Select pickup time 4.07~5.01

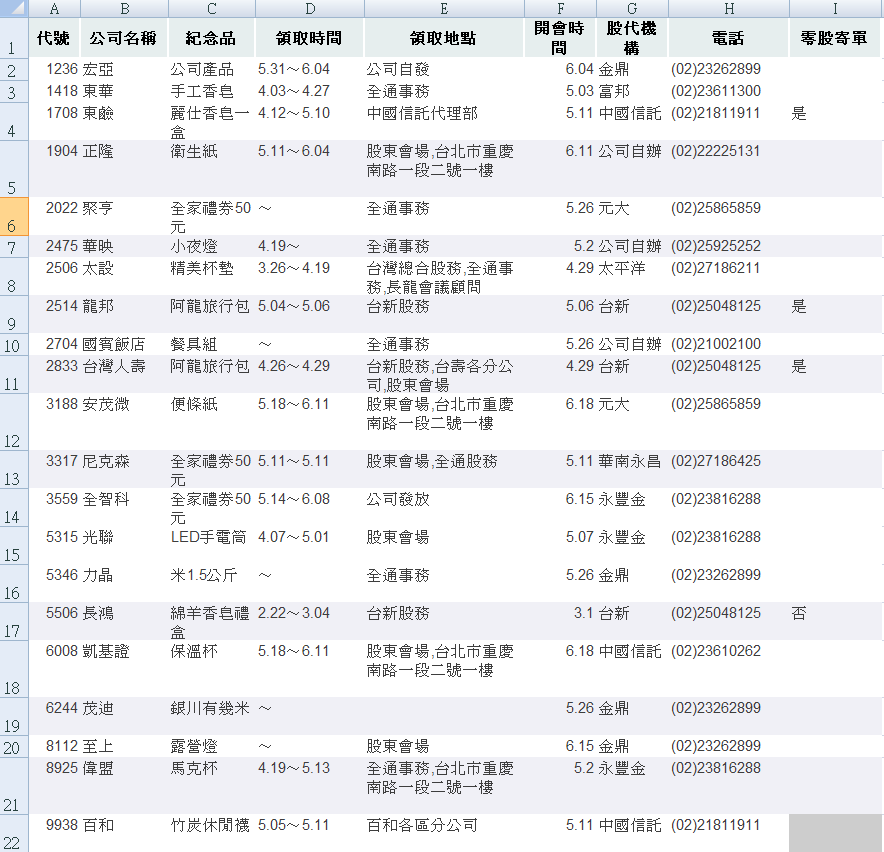[310, 545]
